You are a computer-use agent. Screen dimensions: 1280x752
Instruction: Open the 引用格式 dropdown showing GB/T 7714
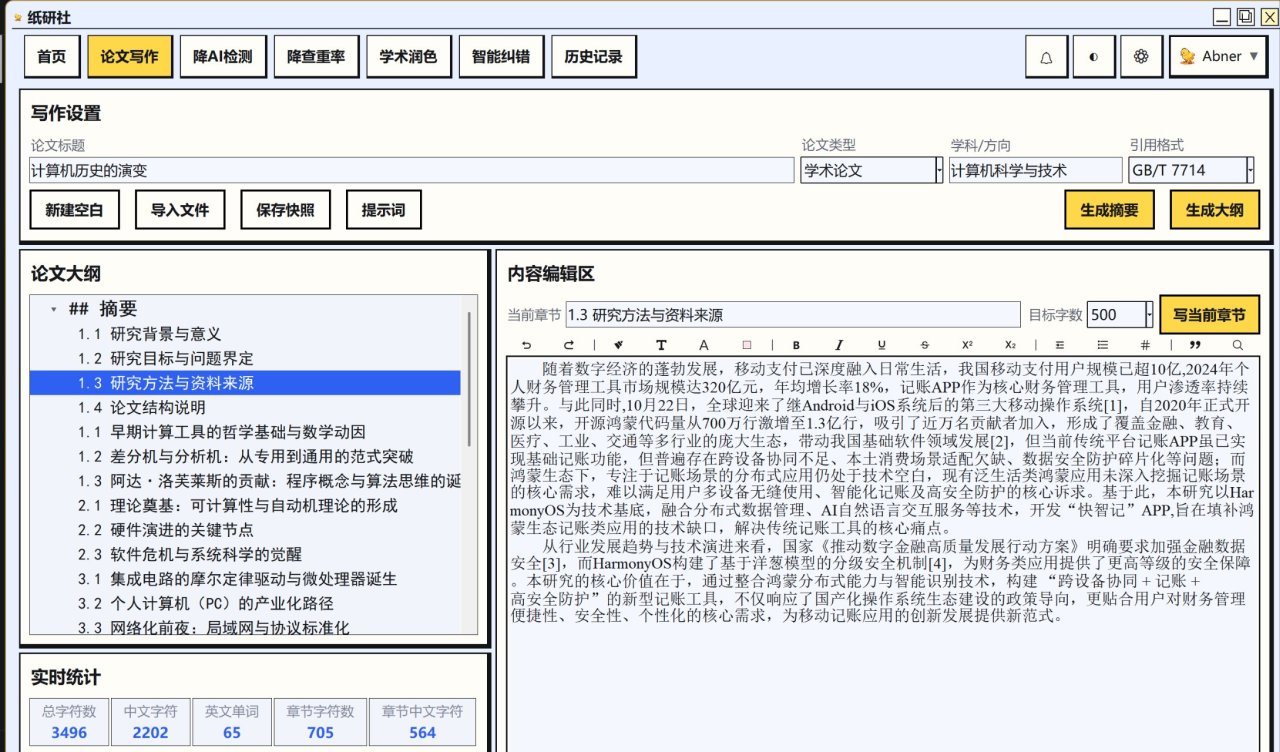click(x=1250, y=171)
